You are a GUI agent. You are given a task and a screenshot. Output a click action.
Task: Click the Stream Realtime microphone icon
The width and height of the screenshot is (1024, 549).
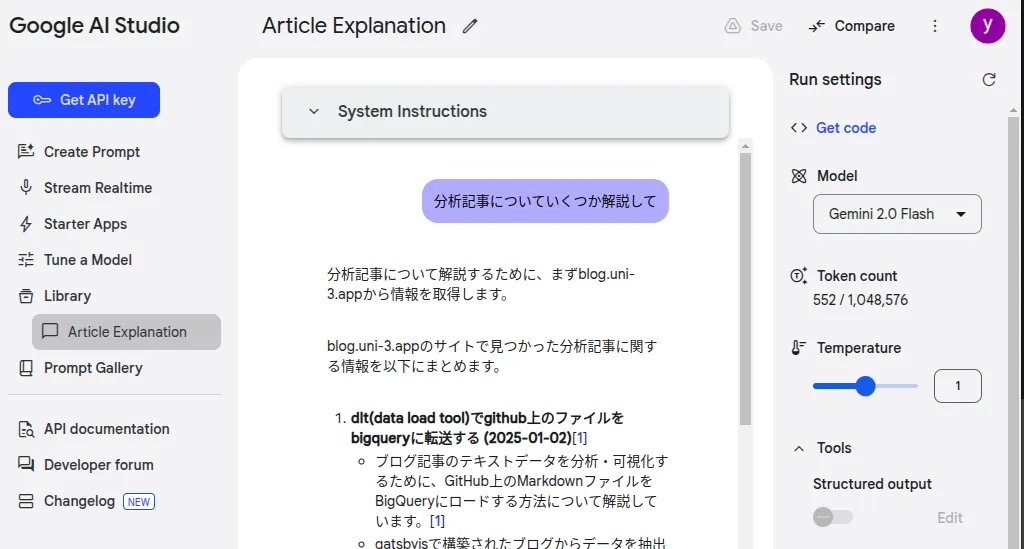[25, 187]
